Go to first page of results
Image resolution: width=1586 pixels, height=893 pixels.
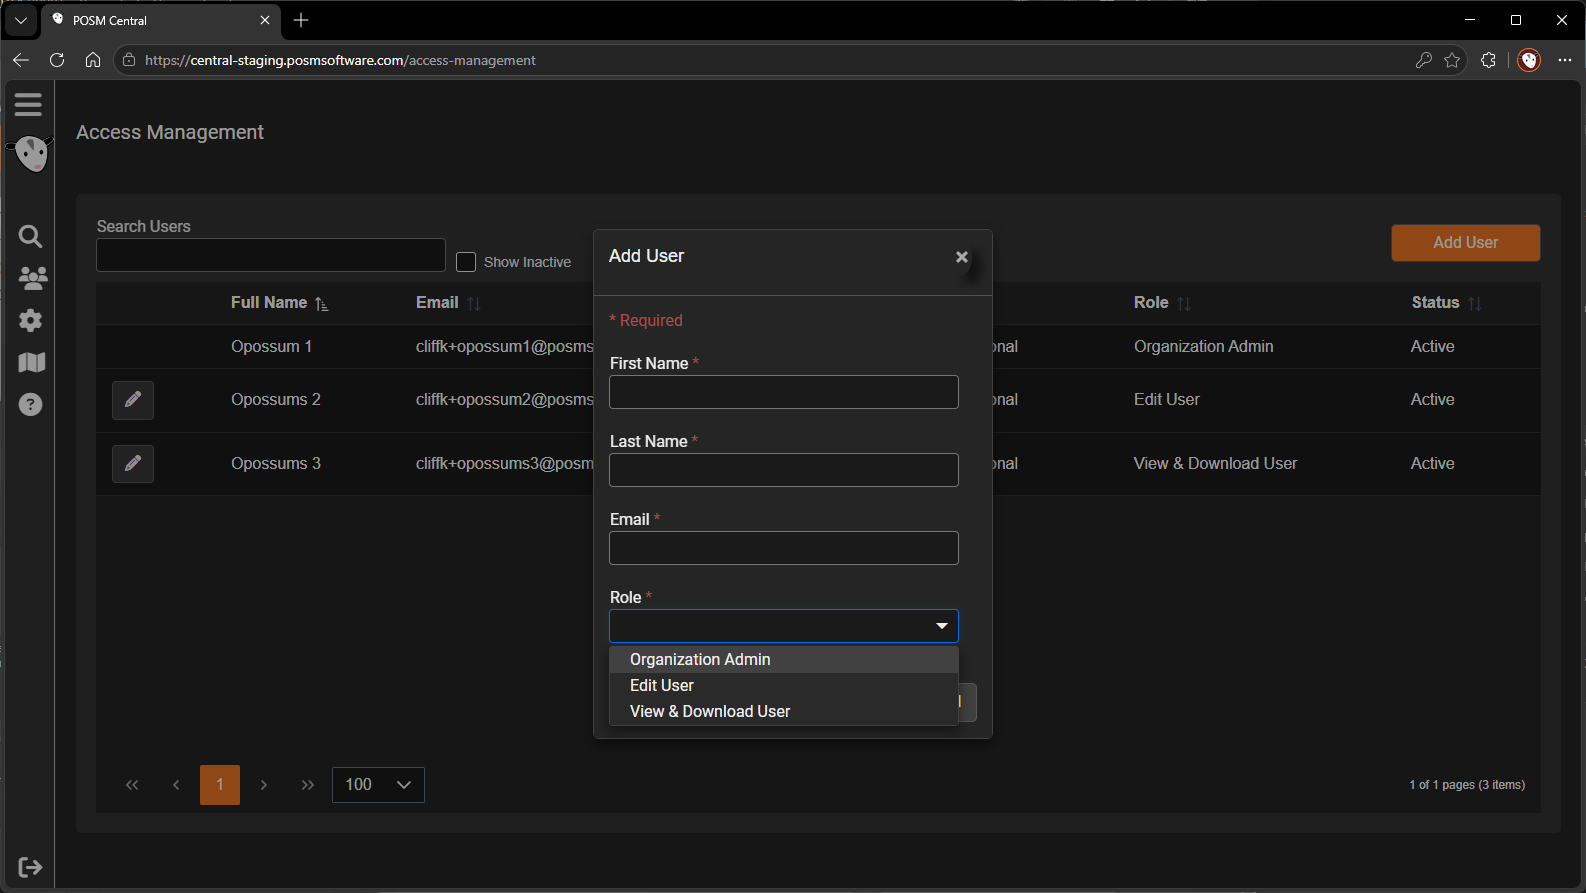click(132, 785)
